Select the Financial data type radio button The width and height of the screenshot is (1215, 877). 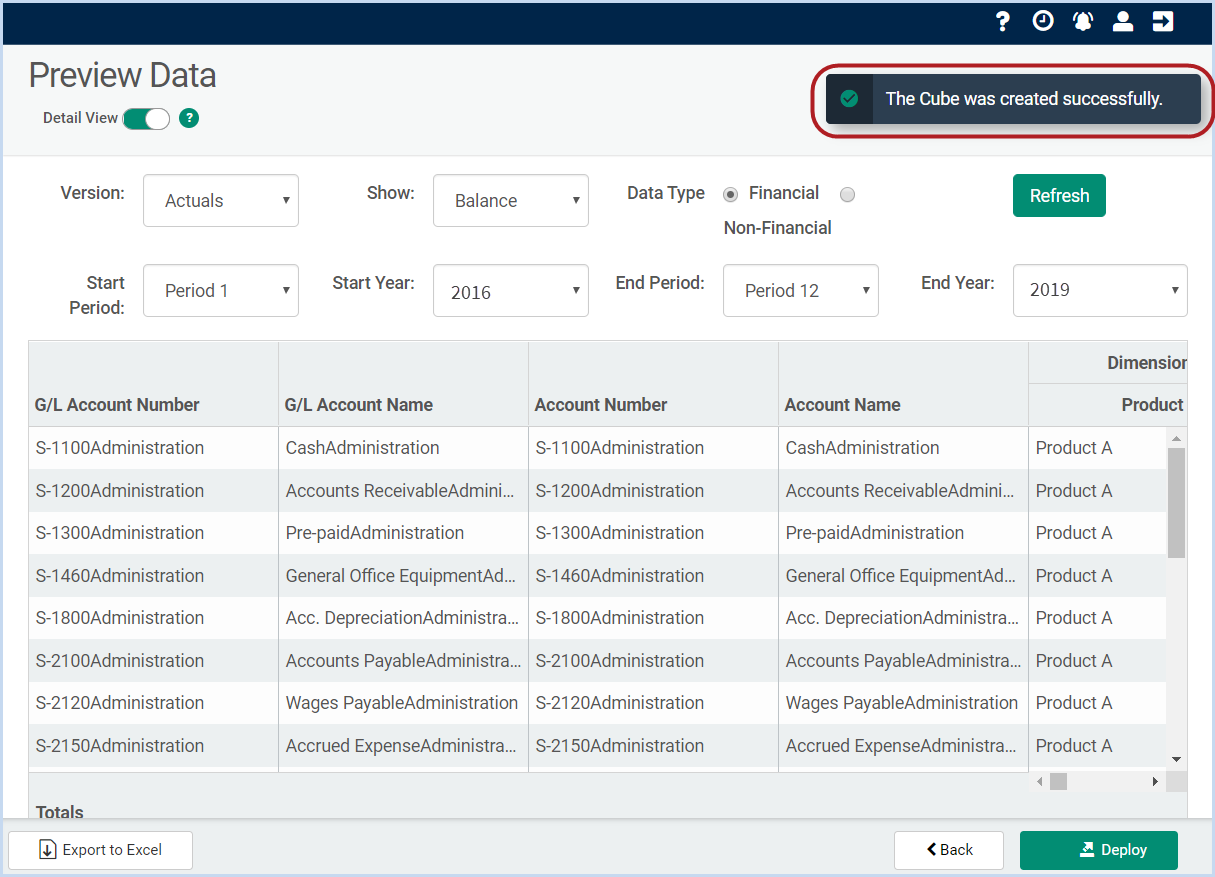(x=731, y=194)
